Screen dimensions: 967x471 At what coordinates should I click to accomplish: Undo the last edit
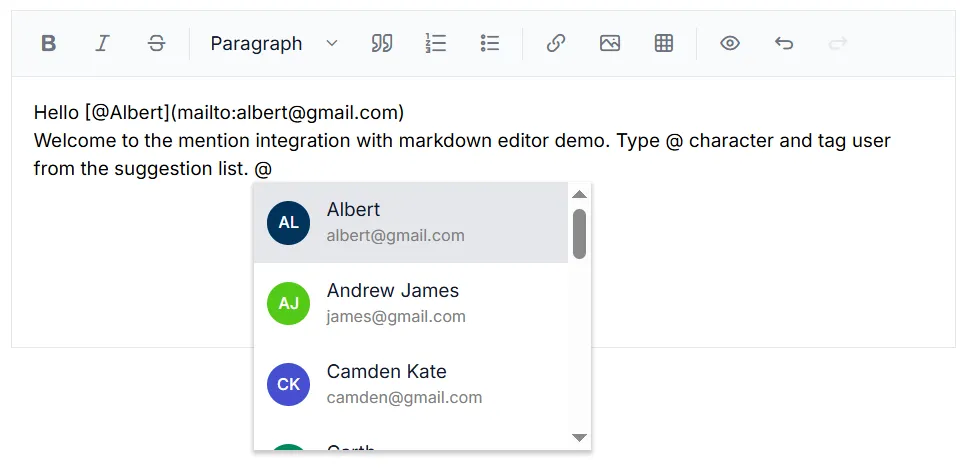784,43
